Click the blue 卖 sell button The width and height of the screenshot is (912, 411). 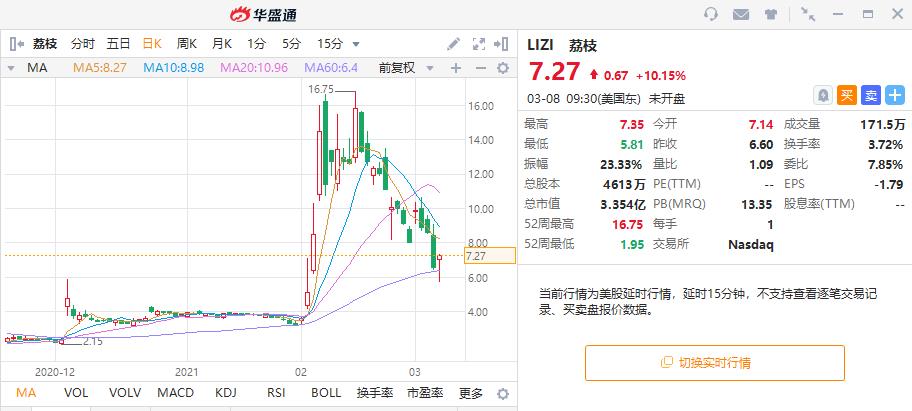871,95
